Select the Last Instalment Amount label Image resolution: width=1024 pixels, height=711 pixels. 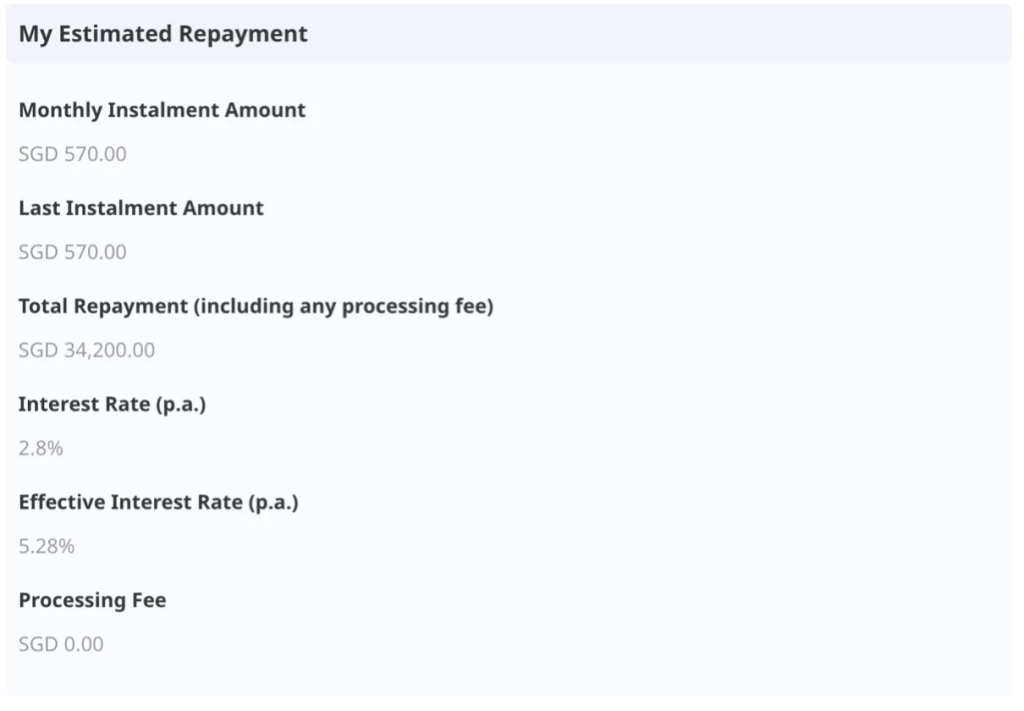coord(141,208)
